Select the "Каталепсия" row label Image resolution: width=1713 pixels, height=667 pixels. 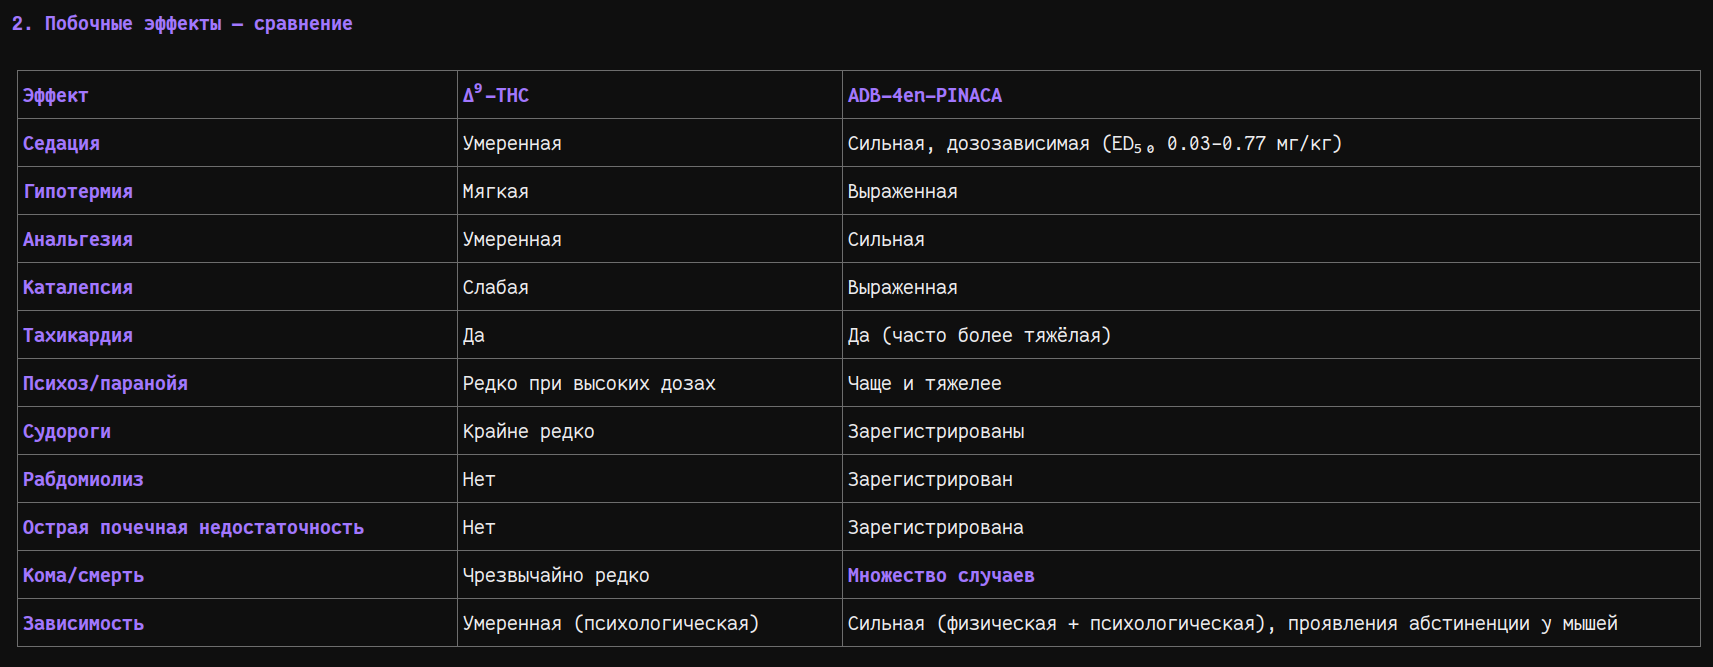click(78, 288)
